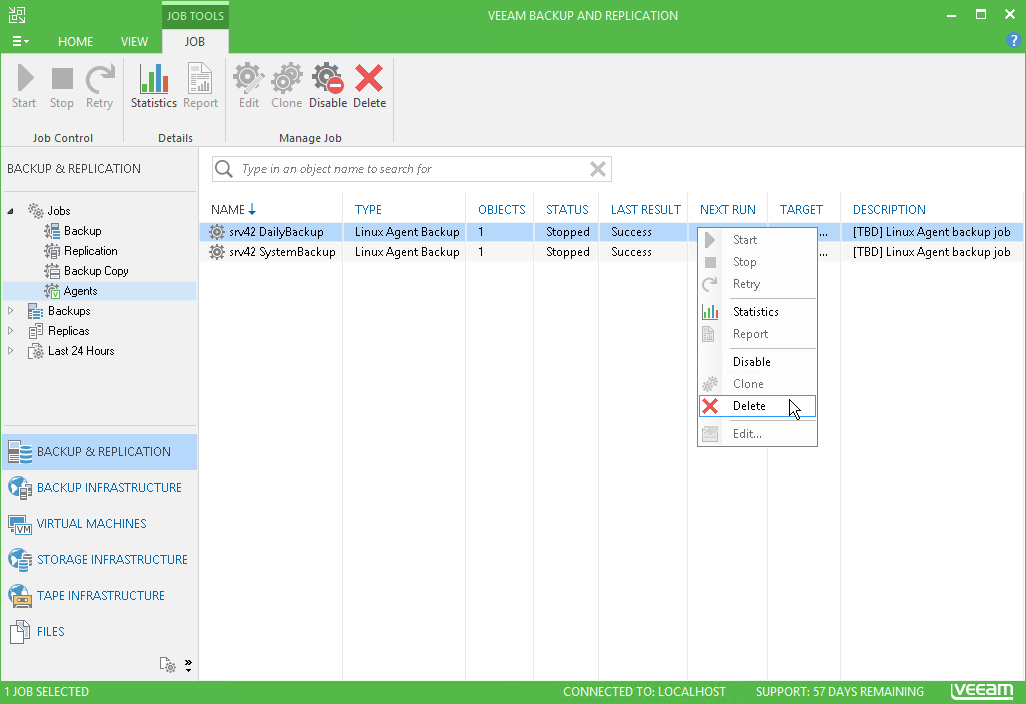Select the JOB ribbon tab

click(194, 41)
